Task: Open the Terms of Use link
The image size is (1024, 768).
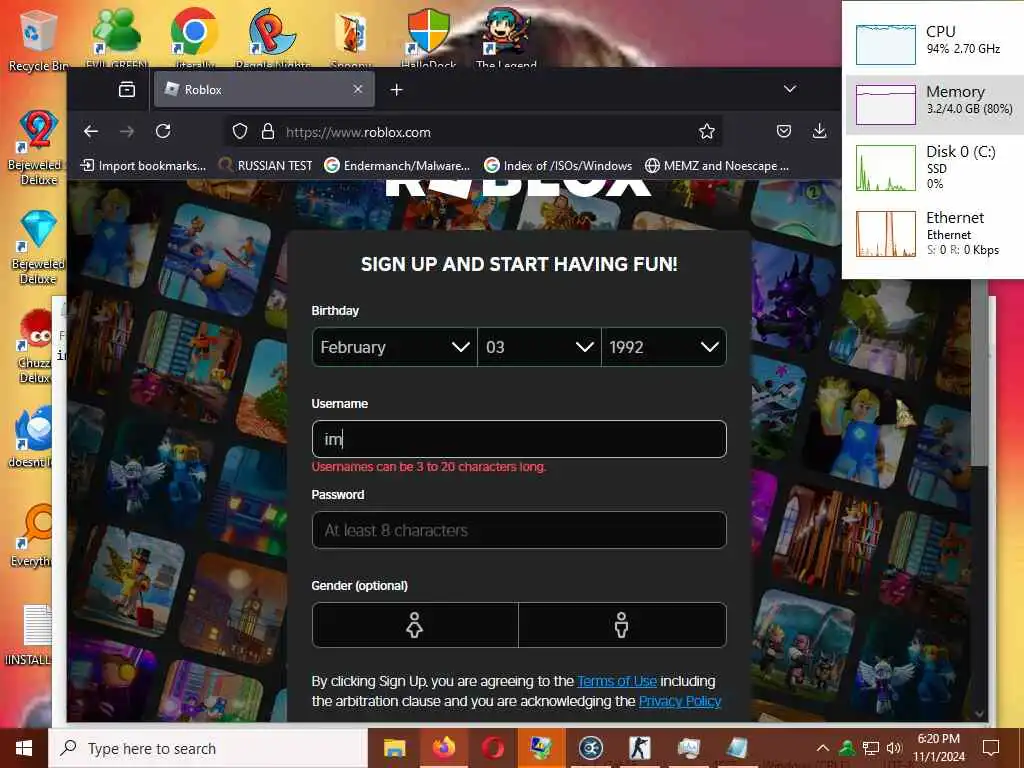Action: click(x=616, y=681)
